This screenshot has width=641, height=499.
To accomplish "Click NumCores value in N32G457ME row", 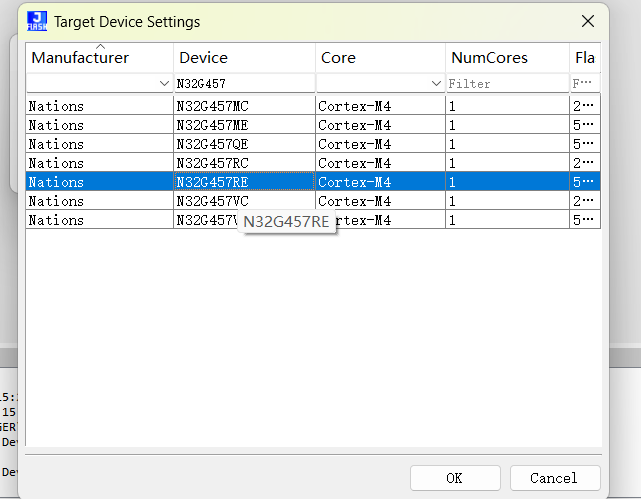I will (x=507, y=125).
